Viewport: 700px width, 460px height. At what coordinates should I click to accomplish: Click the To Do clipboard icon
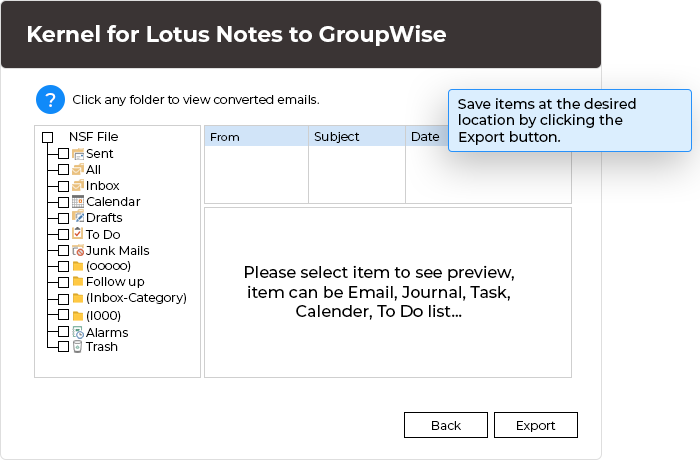tap(78, 233)
